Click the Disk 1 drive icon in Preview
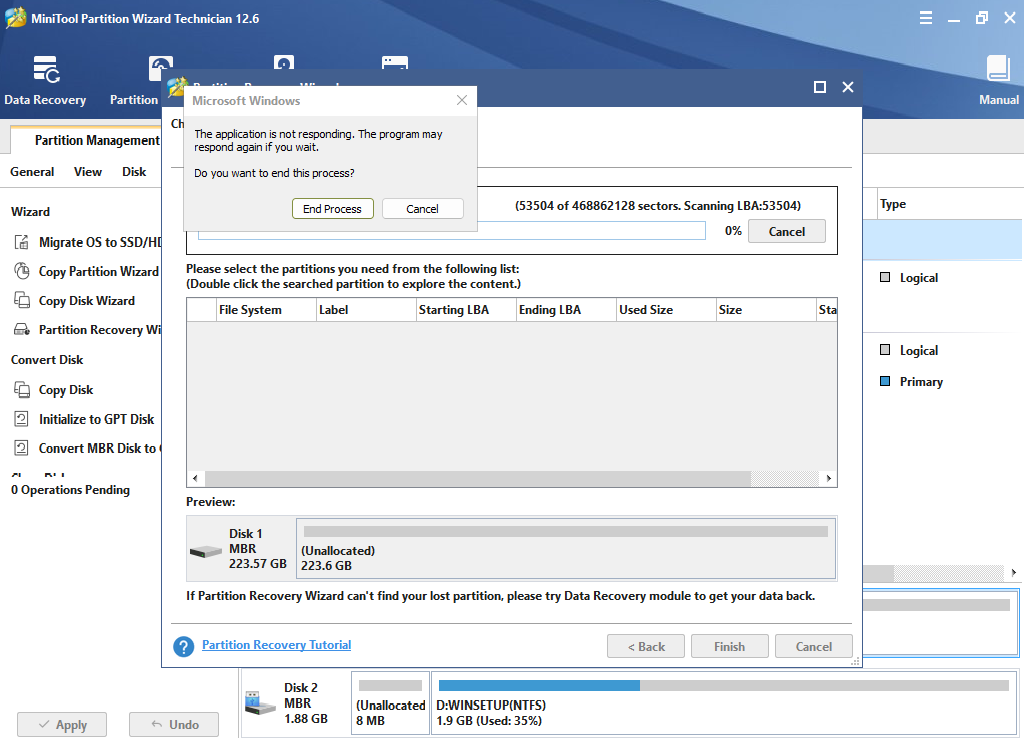 coord(206,551)
